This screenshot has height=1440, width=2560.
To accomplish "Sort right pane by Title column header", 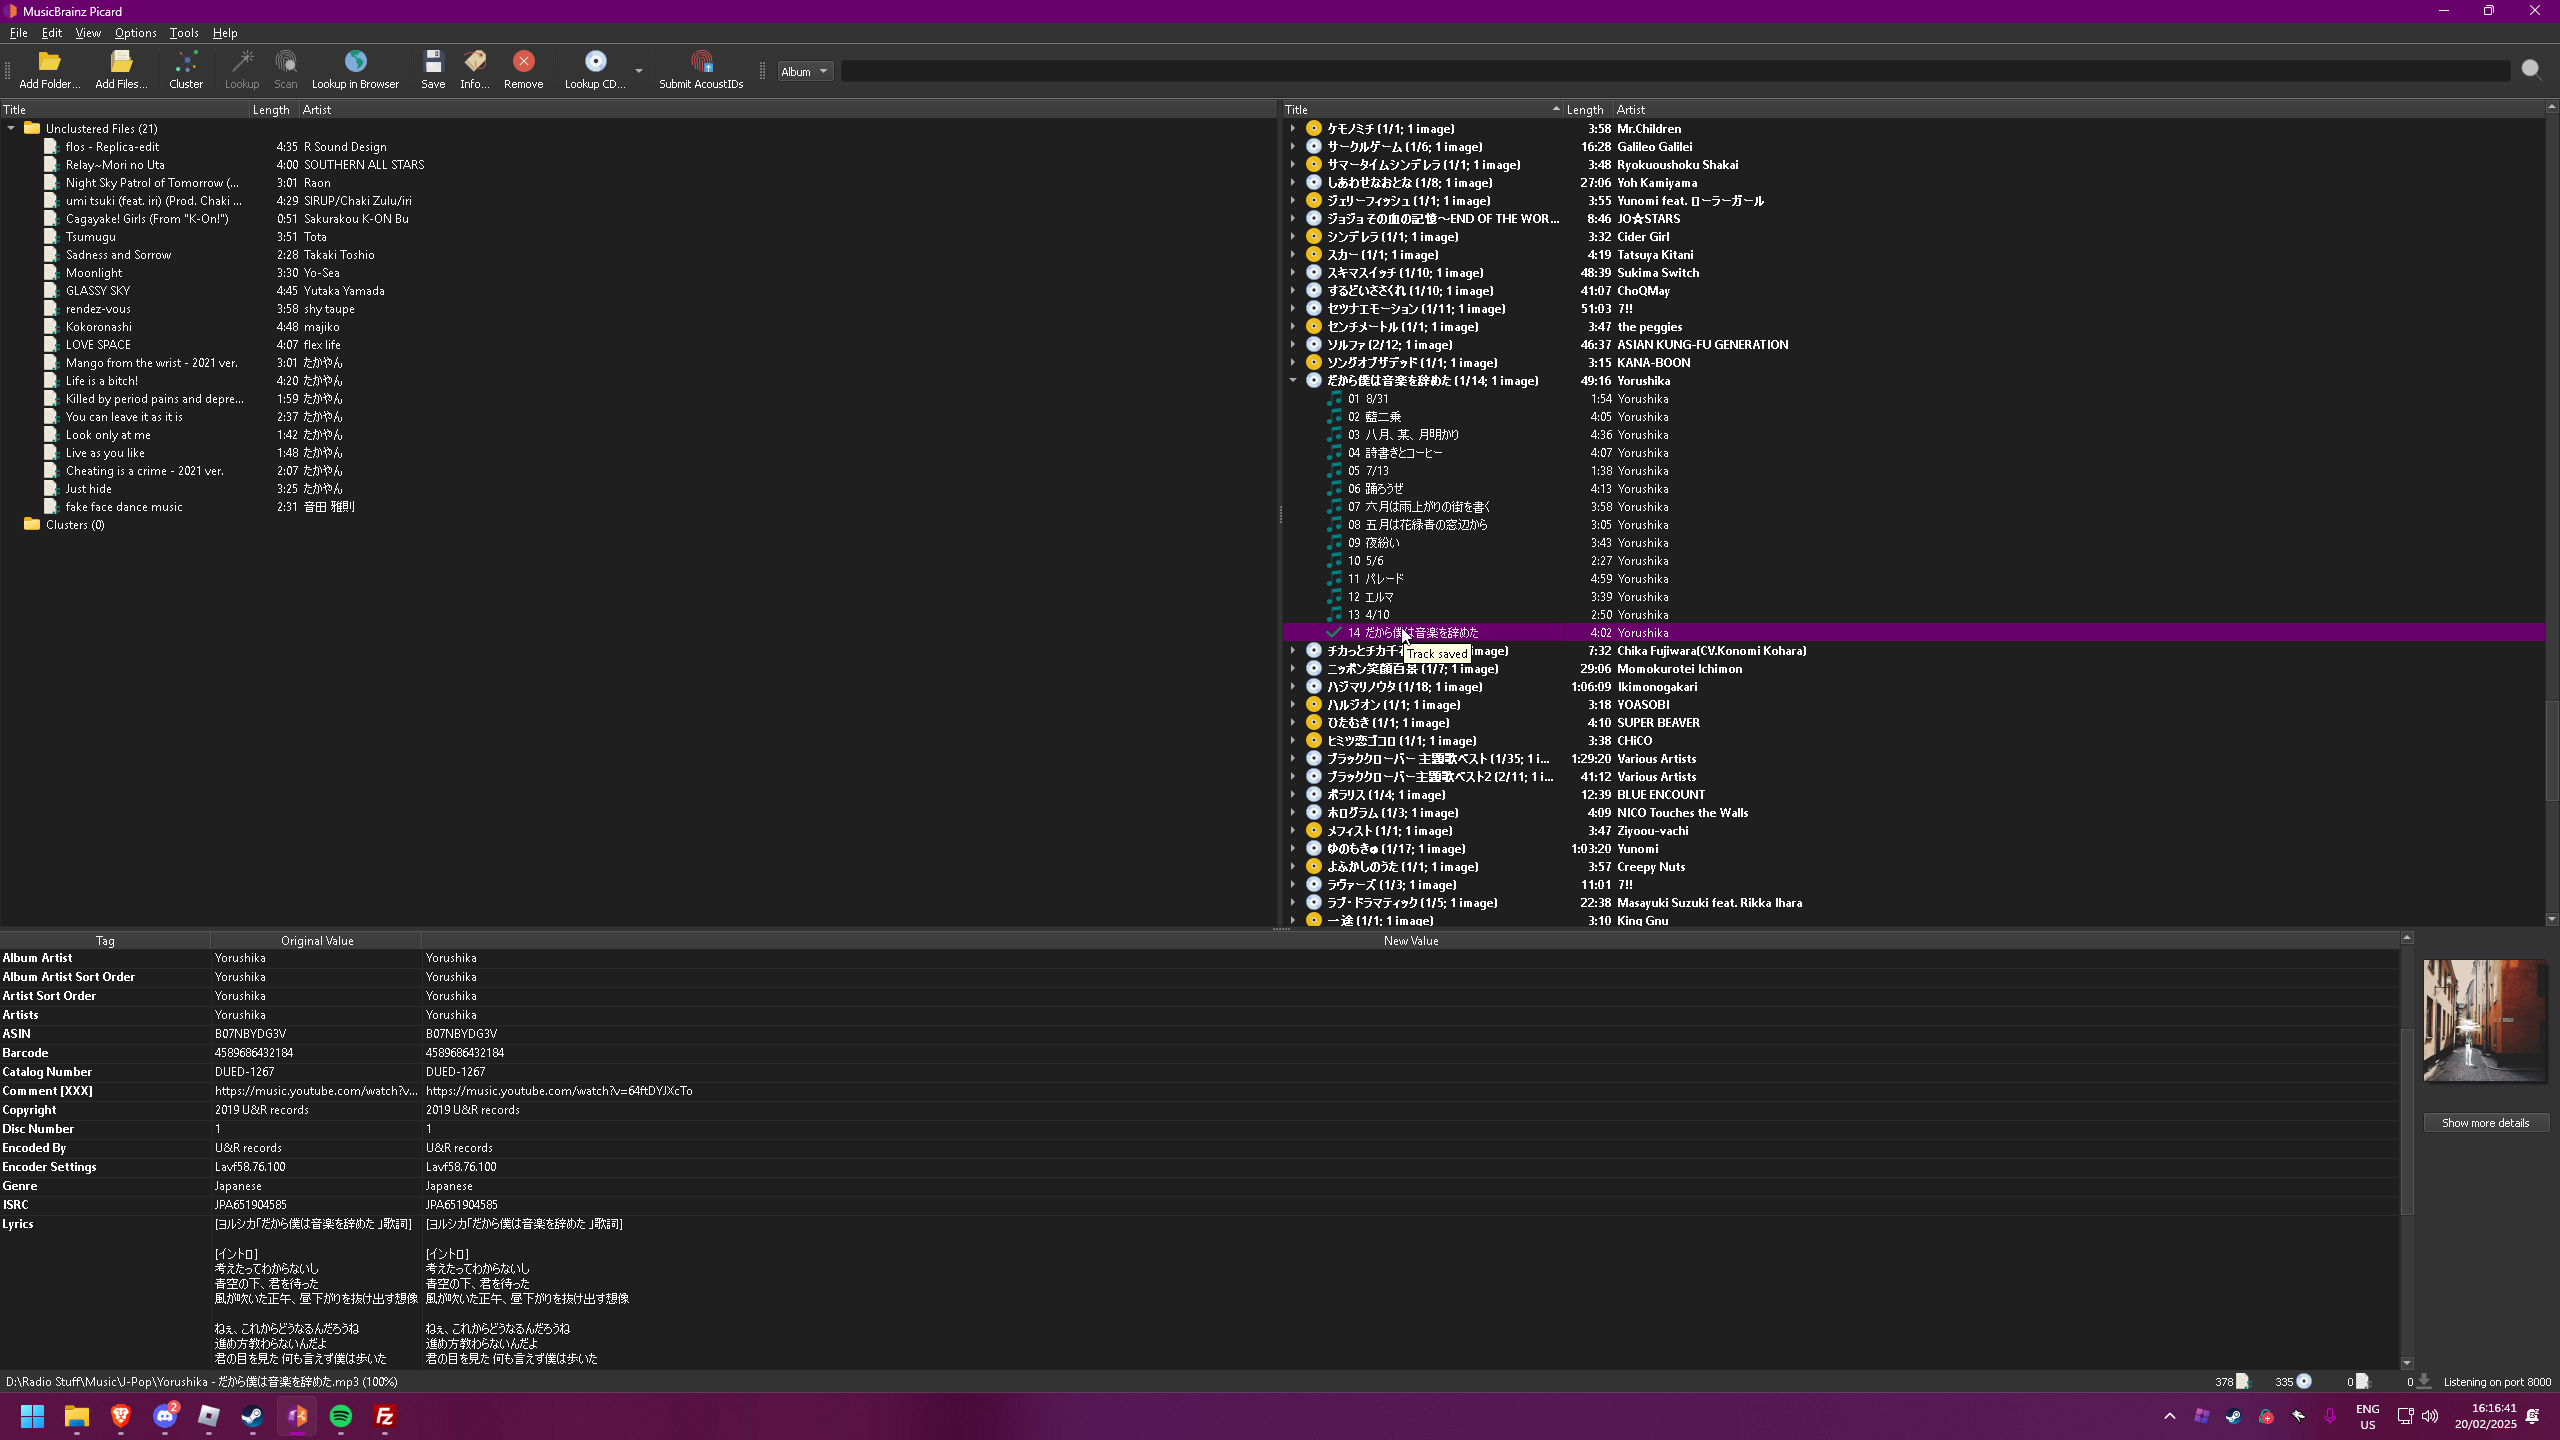I will 1422,110.
